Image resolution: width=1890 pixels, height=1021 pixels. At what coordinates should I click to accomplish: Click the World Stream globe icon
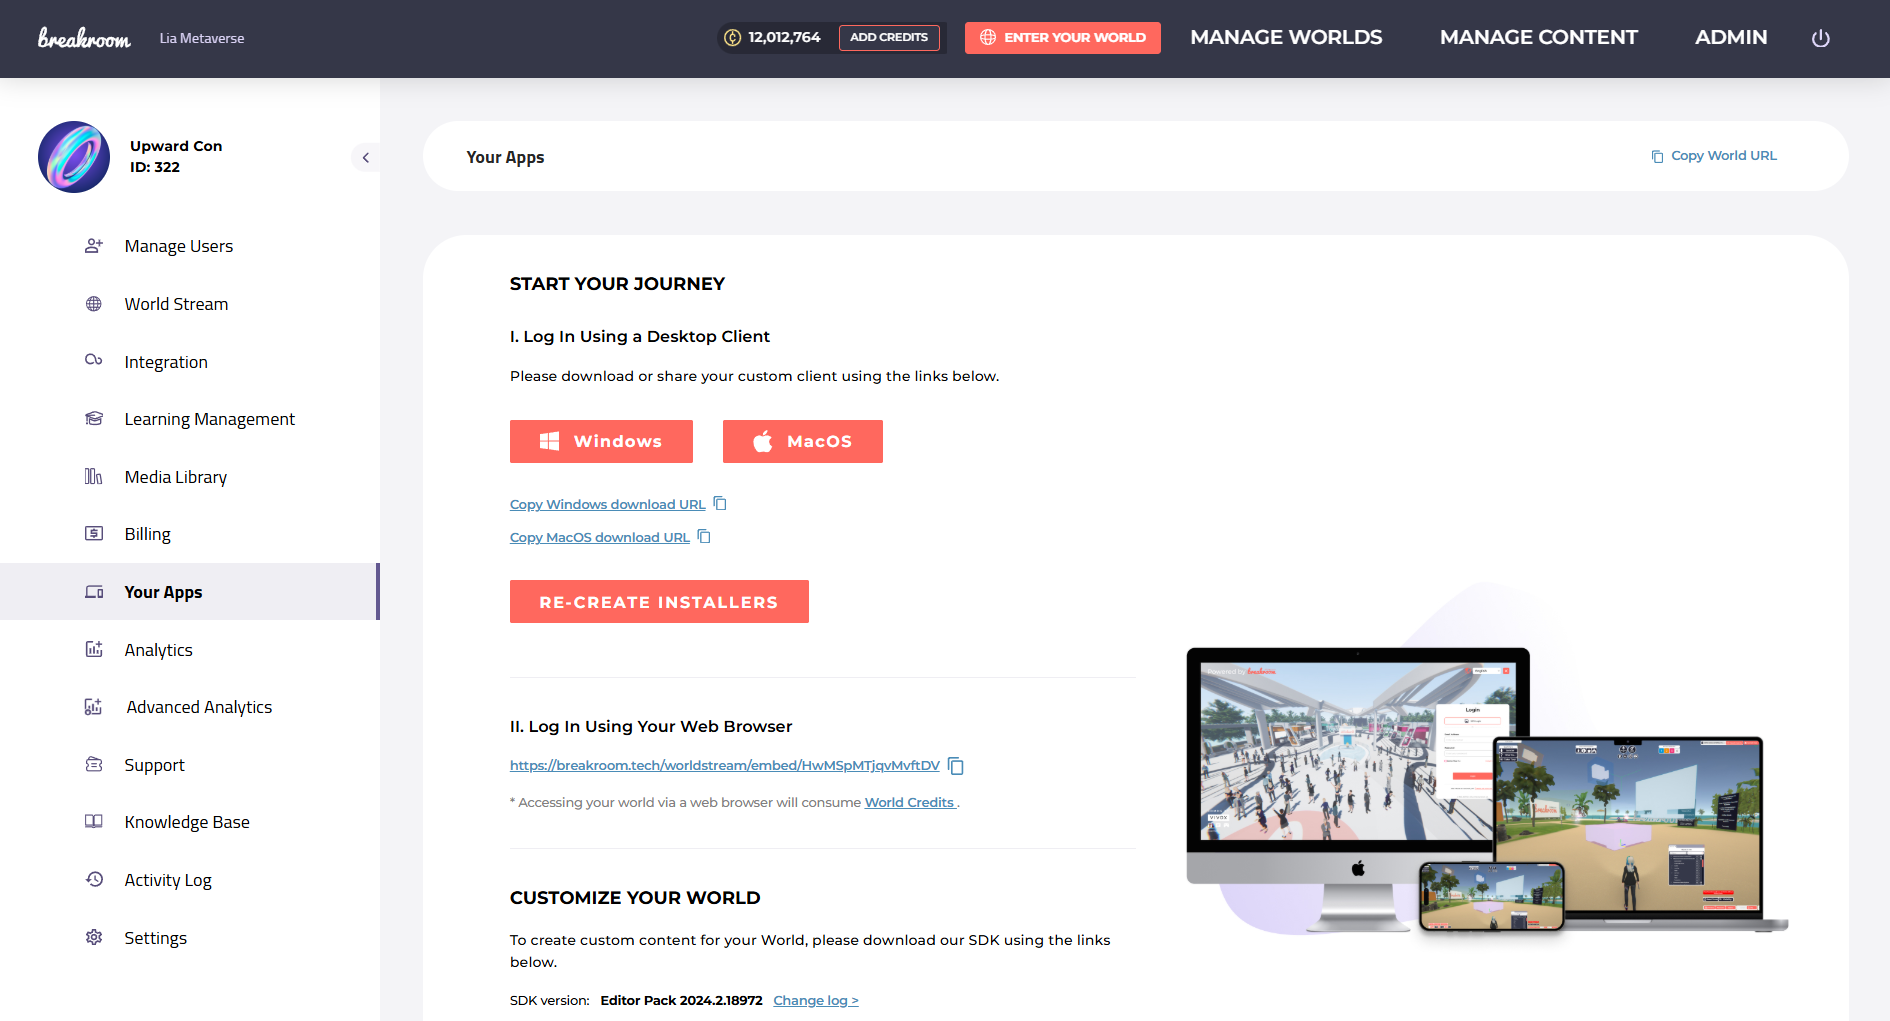94,304
